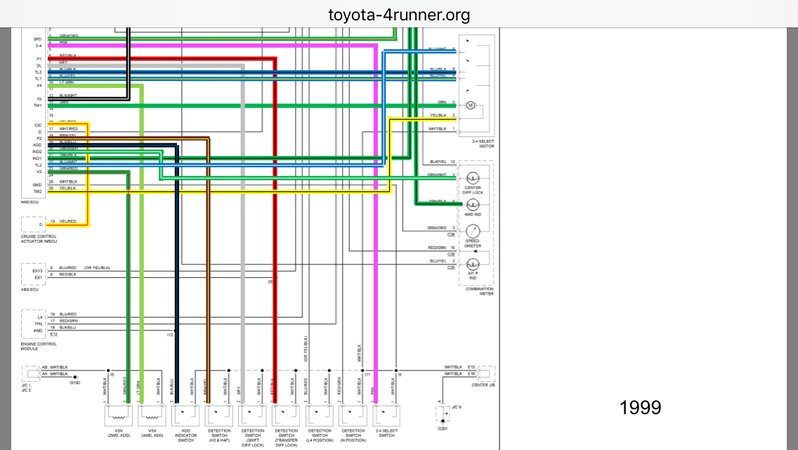Screen dimensions: 798x450
Task: Click the speedometer gauge symbol
Action: (473, 231)
